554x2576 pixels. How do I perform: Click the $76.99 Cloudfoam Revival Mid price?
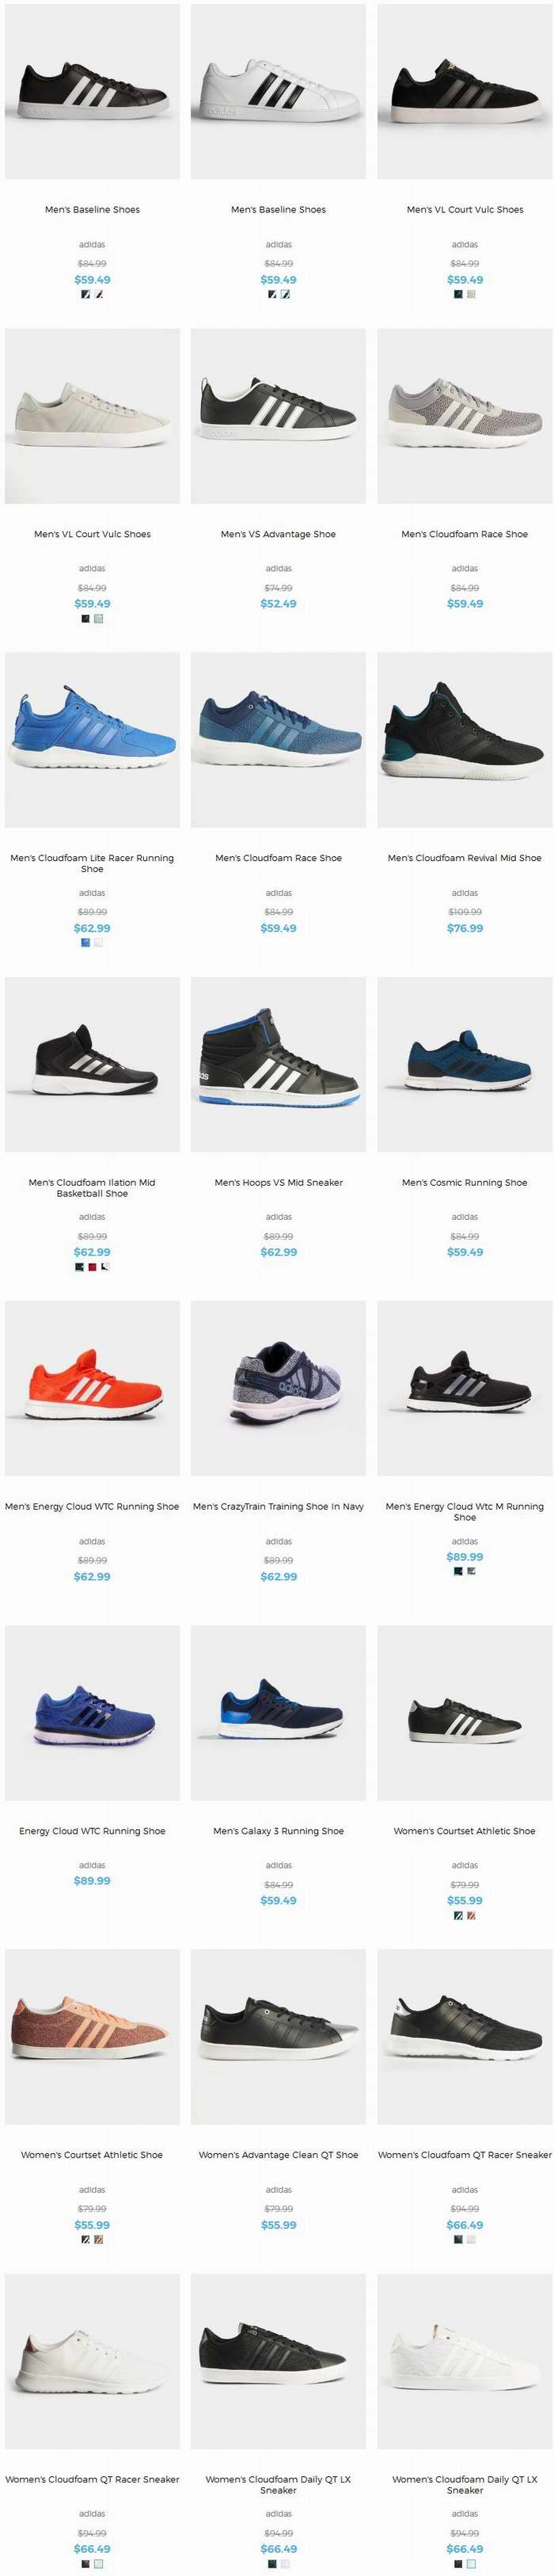(464, 928)
